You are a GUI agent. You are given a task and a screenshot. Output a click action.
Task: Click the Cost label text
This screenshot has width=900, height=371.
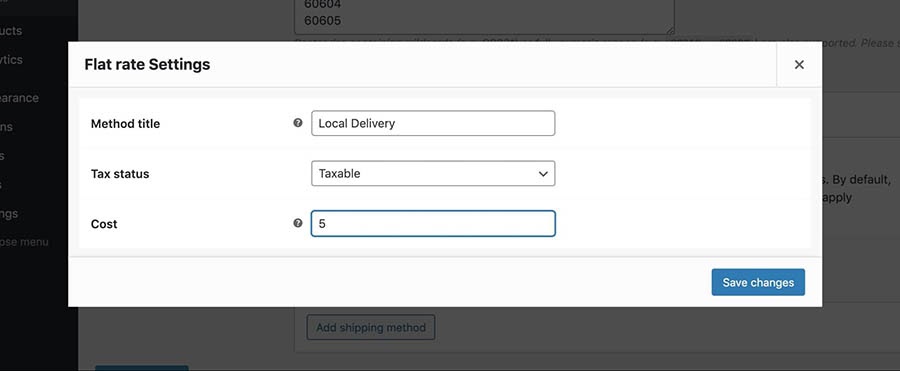pos(104,224)
